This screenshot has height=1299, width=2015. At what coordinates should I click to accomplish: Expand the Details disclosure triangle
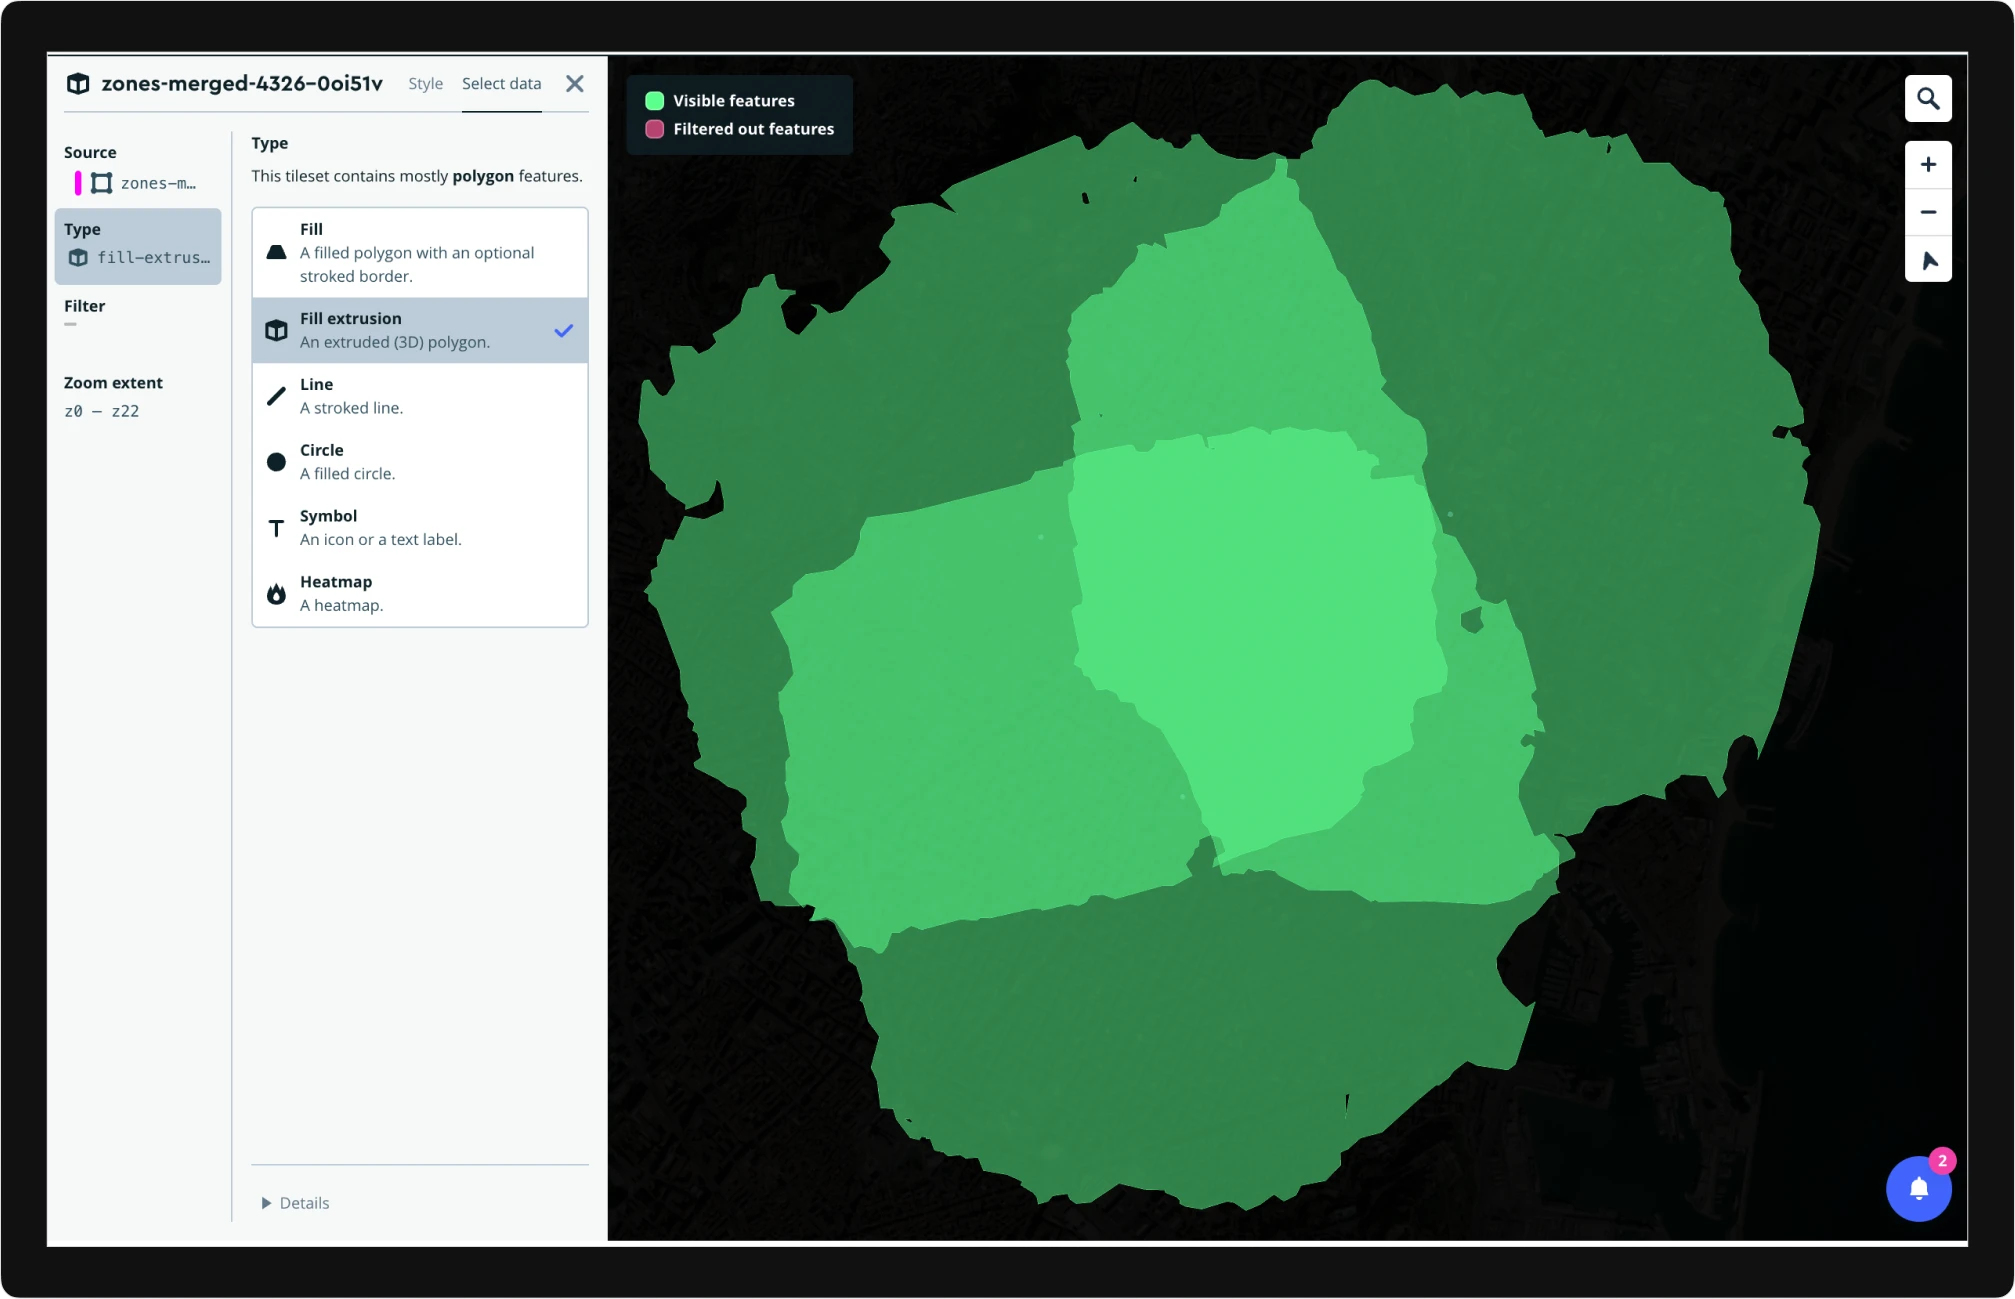(x=266, y=1203)
